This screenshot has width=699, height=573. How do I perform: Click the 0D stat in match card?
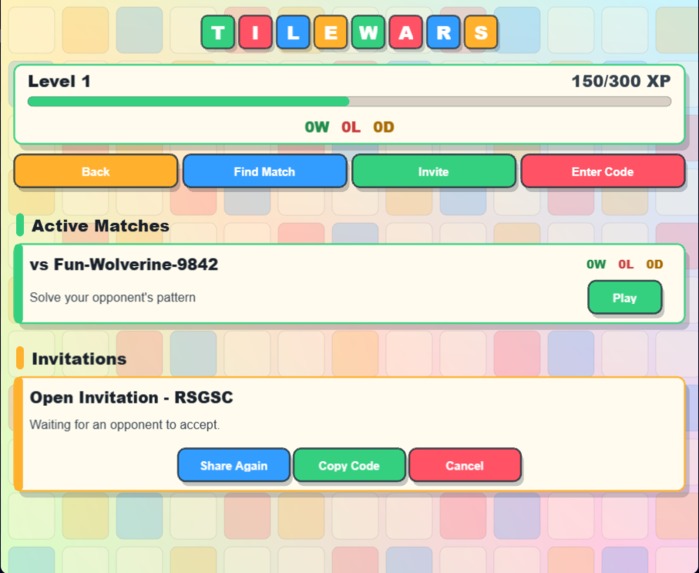(655, 264)
